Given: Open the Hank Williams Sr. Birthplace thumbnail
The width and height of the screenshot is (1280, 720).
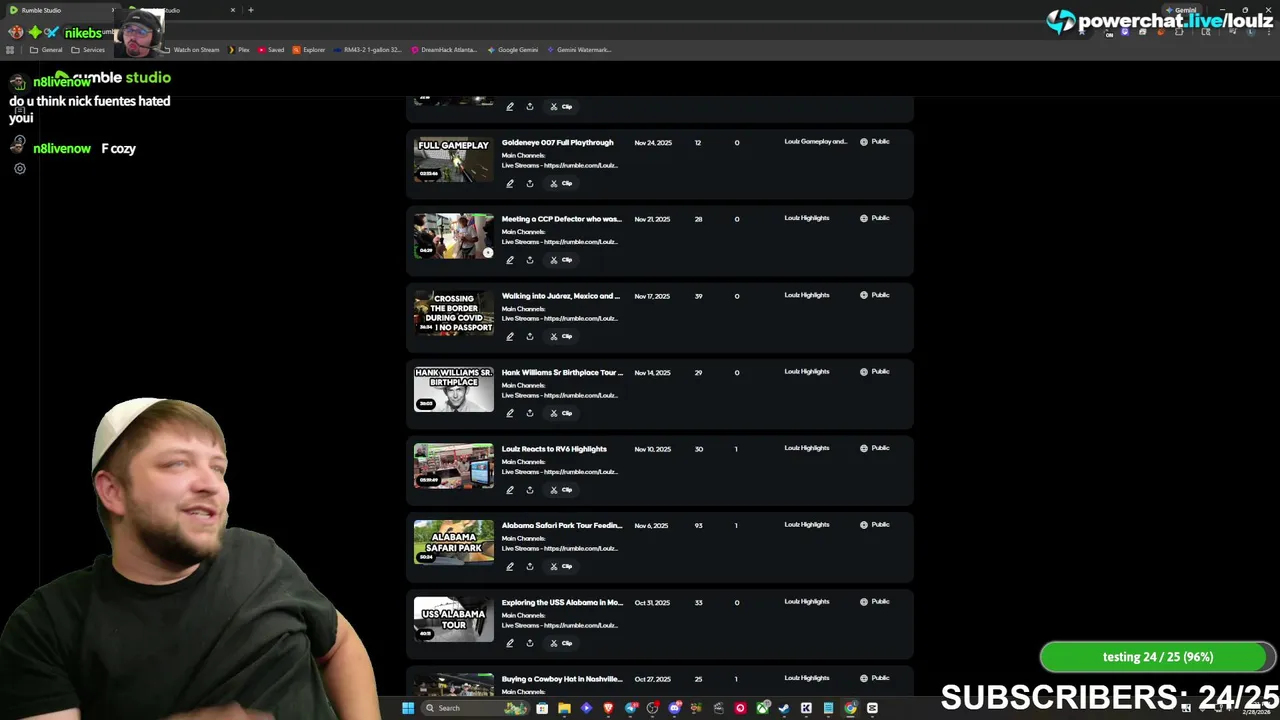Looking at the screenshot, I should tap(454, 389).
